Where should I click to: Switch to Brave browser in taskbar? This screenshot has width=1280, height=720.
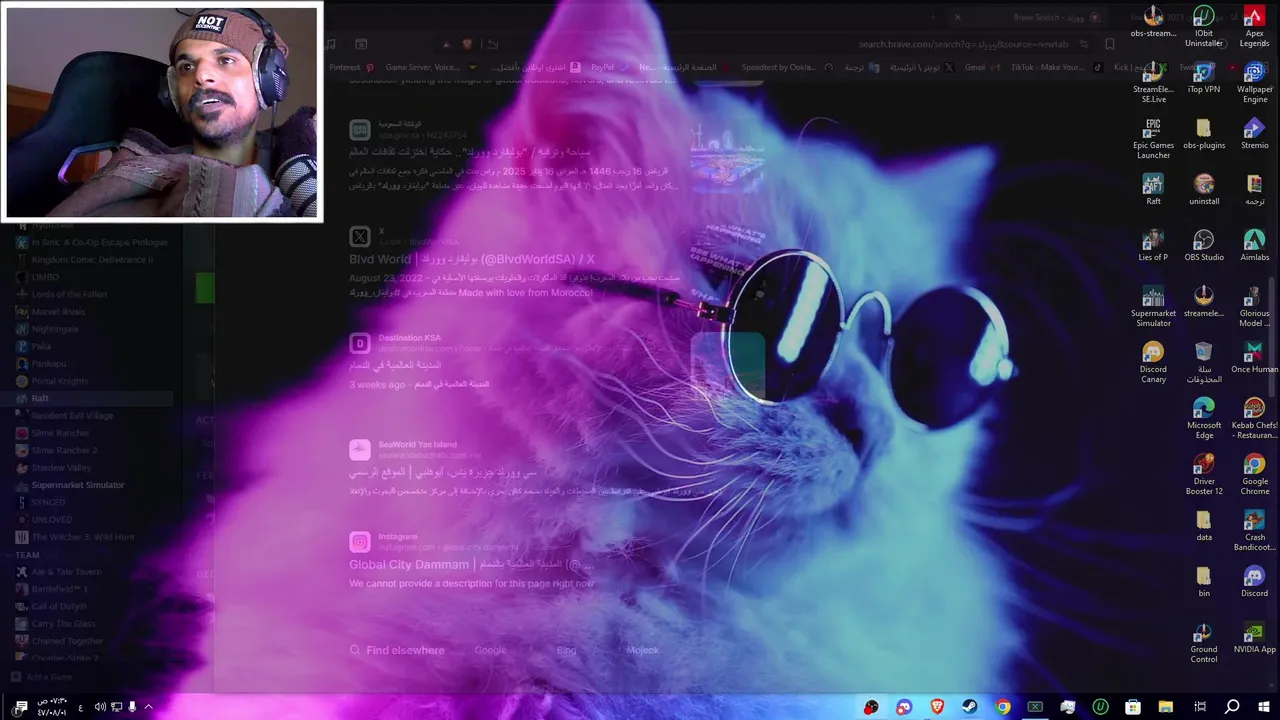coord(937,707)
